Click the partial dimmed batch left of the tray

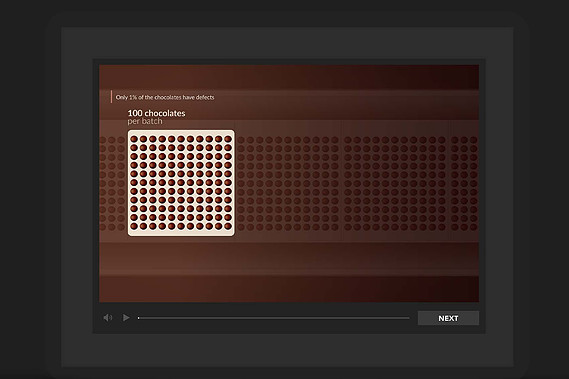[x=112, y=183]
